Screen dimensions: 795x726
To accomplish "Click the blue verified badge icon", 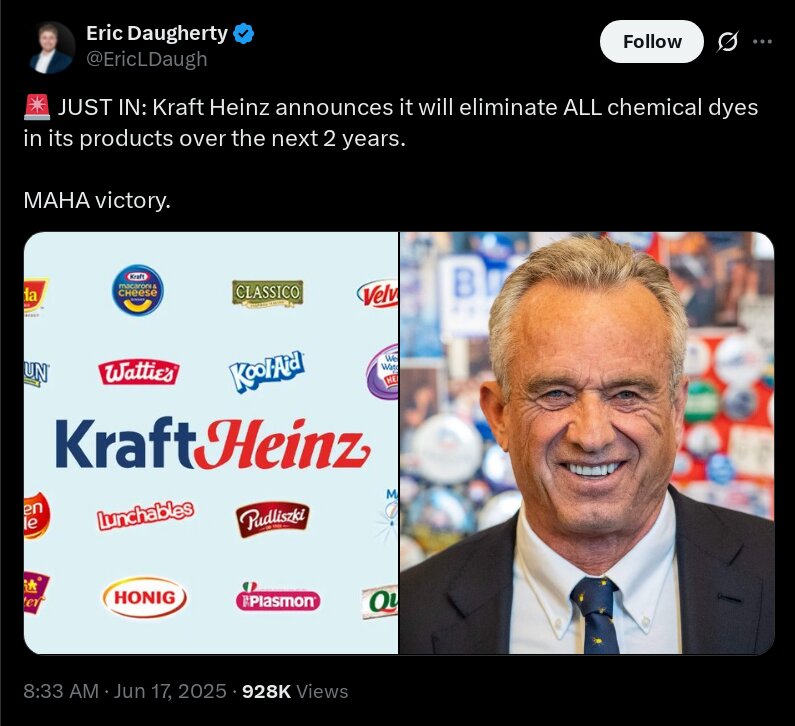I will pyautogui.click(x=243, y=33).
